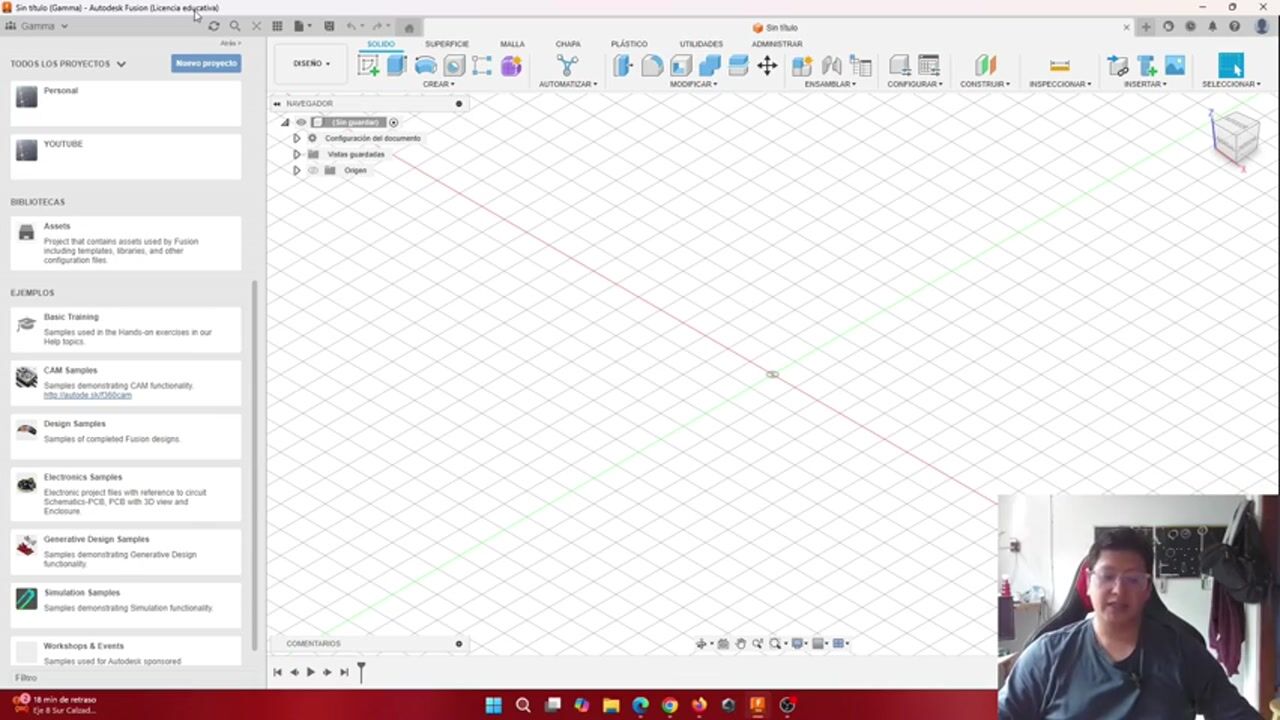Click the ViewCube in the viewport corner
The width and height of the screenshot is (1280, 720).
1236,137
